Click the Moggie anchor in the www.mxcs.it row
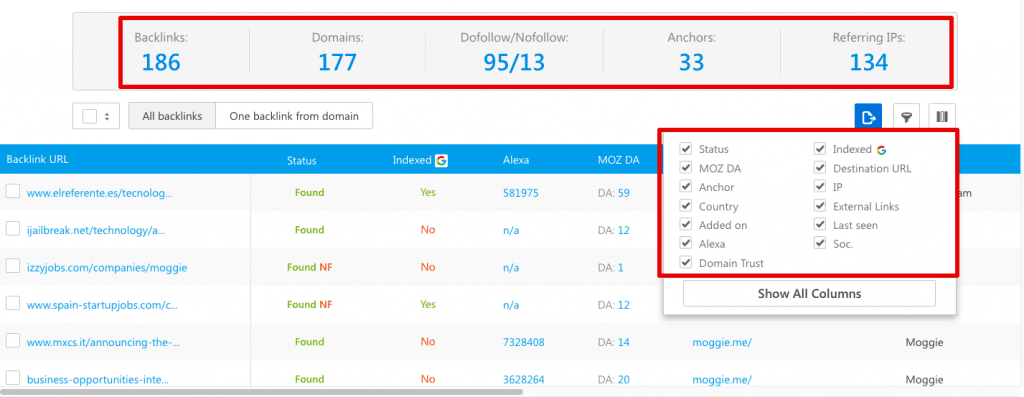1024x397 pixels. click(x=924, y=342)
